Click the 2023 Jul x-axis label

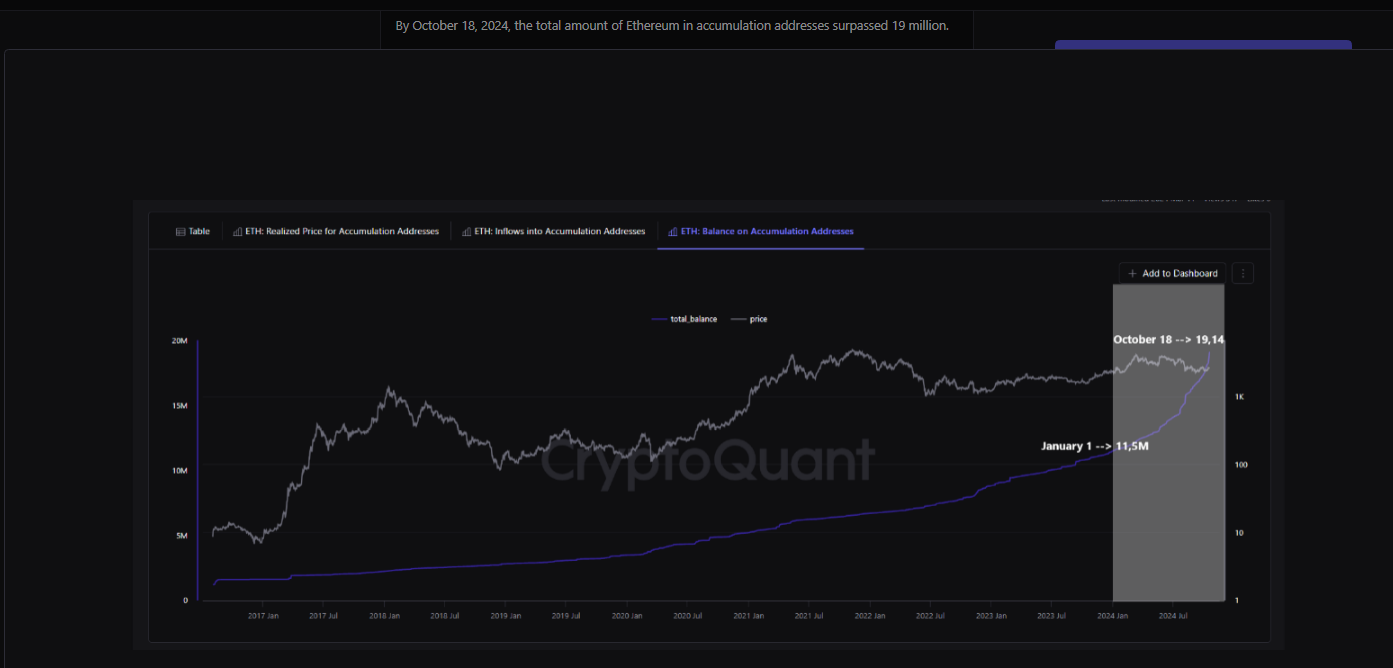[1051, 616]
